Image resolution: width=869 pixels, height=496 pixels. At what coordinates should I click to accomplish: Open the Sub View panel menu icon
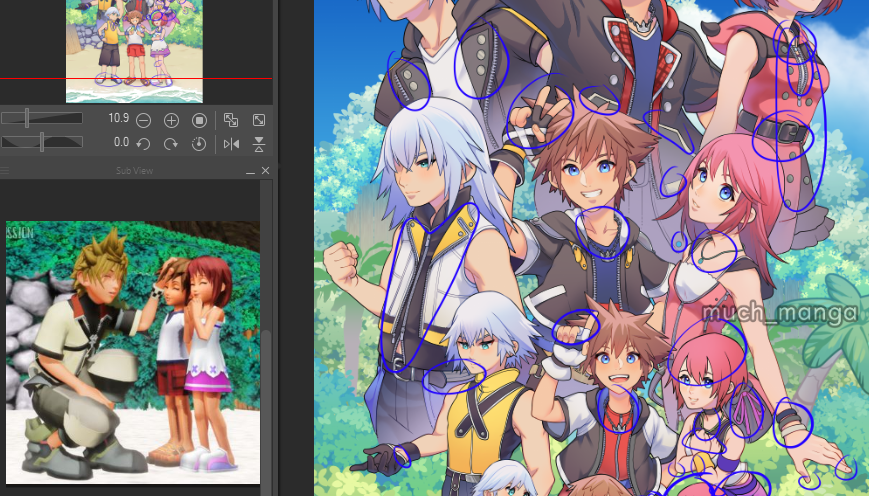click(4, 171)
